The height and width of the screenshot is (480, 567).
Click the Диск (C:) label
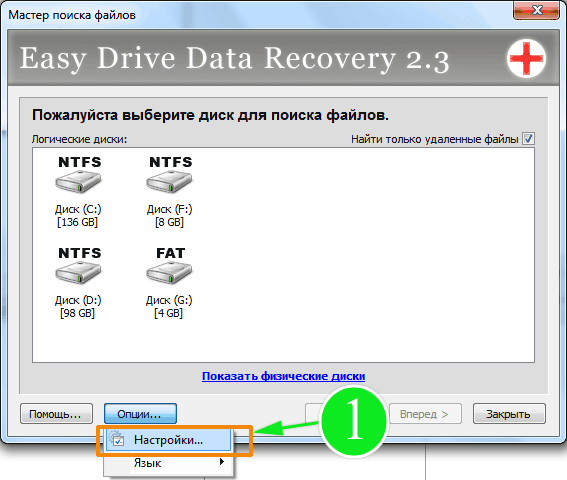78,209
